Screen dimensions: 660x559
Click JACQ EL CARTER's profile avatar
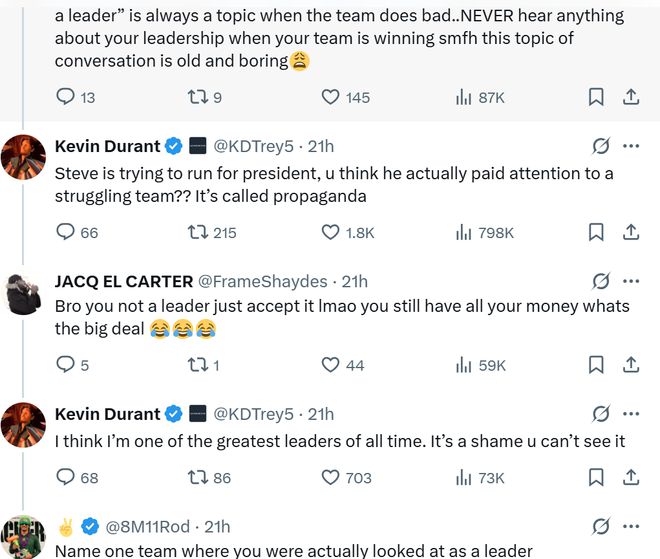(23, 293)
